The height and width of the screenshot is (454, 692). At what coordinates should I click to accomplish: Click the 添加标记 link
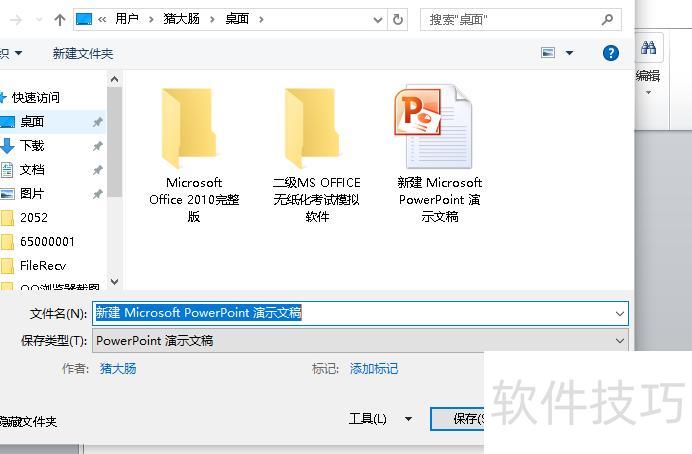[x=374, y=368]
